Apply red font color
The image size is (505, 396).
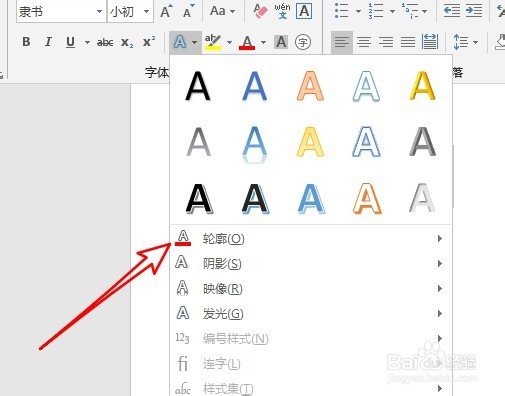pyautogui.click(x=247, y=42)
